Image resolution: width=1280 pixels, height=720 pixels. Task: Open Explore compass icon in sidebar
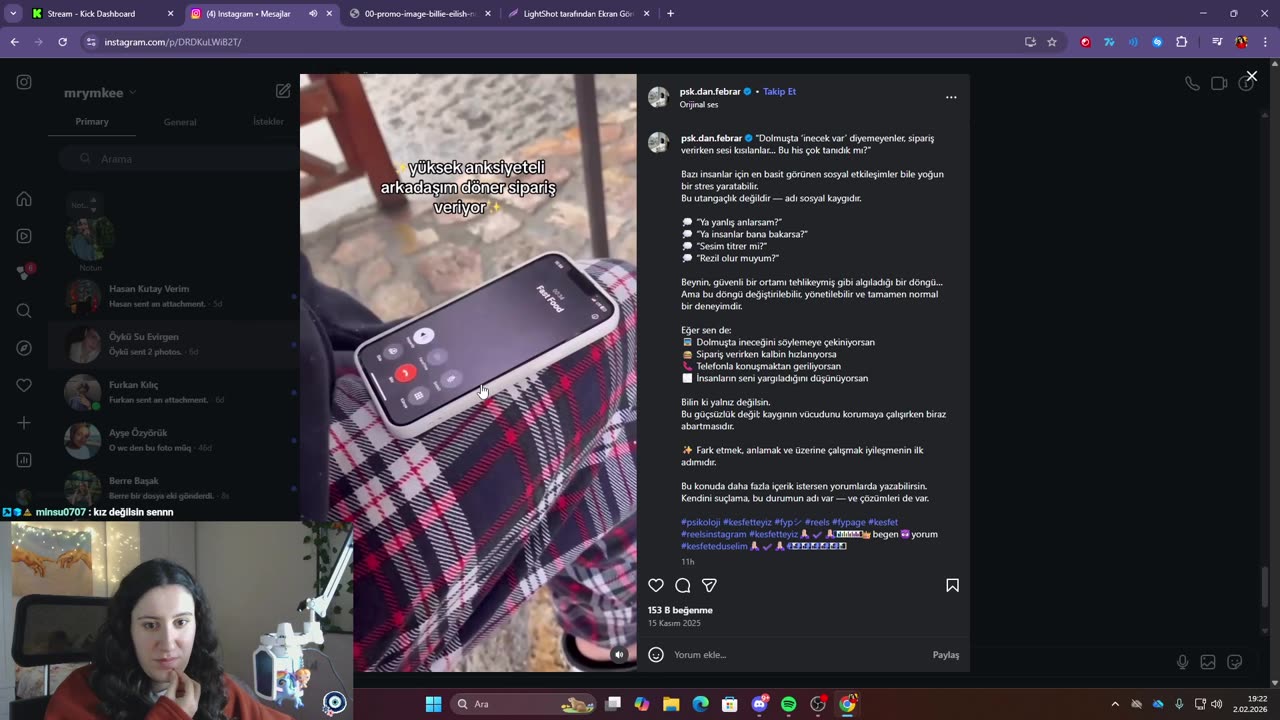tap(24, 348)
